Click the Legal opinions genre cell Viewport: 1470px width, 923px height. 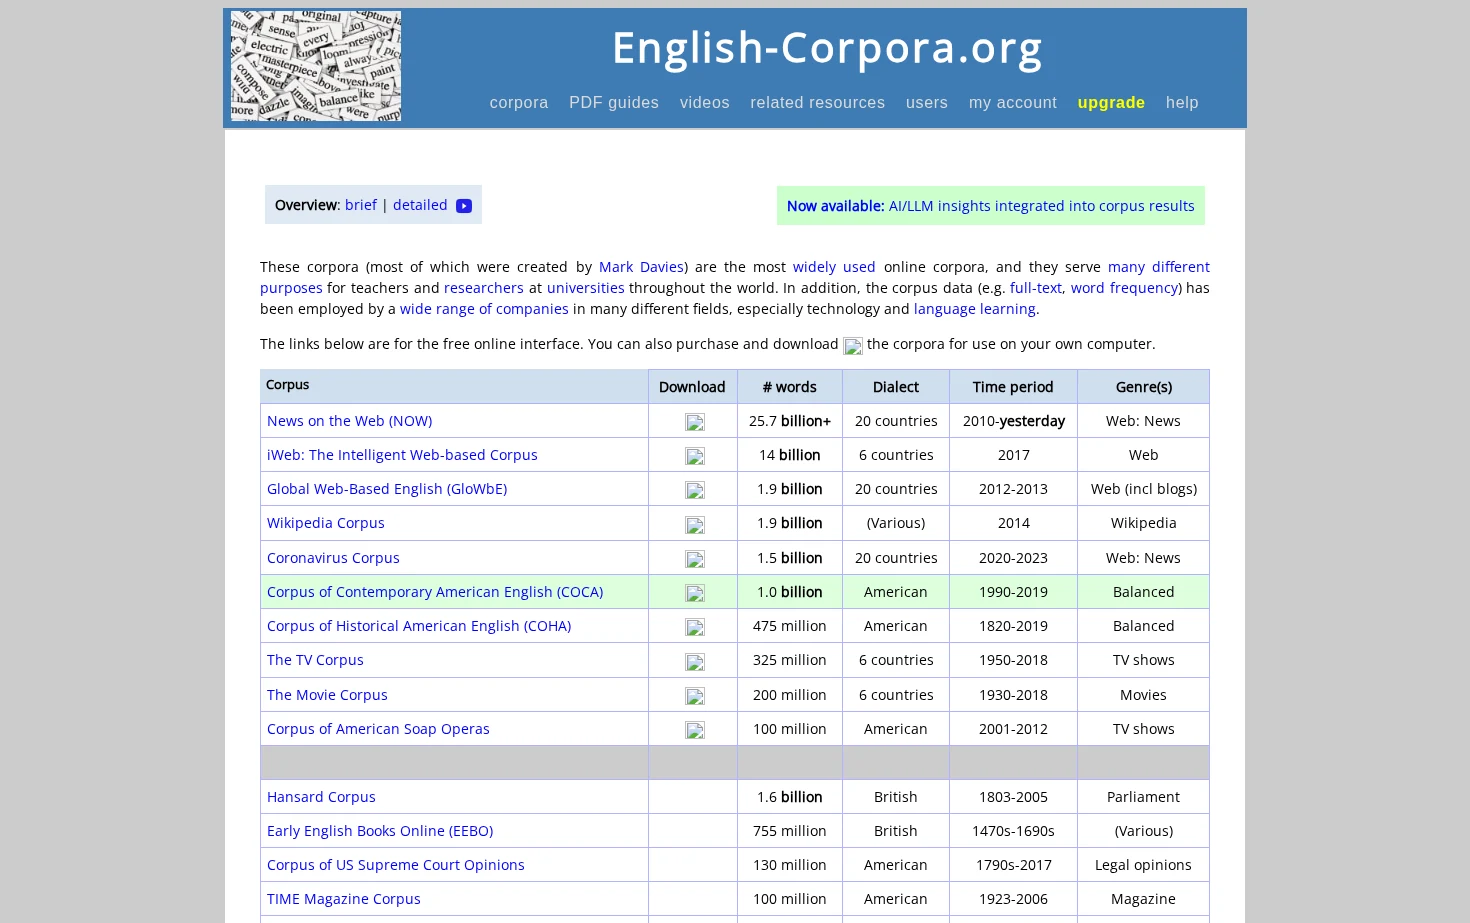pos(1143,865)
